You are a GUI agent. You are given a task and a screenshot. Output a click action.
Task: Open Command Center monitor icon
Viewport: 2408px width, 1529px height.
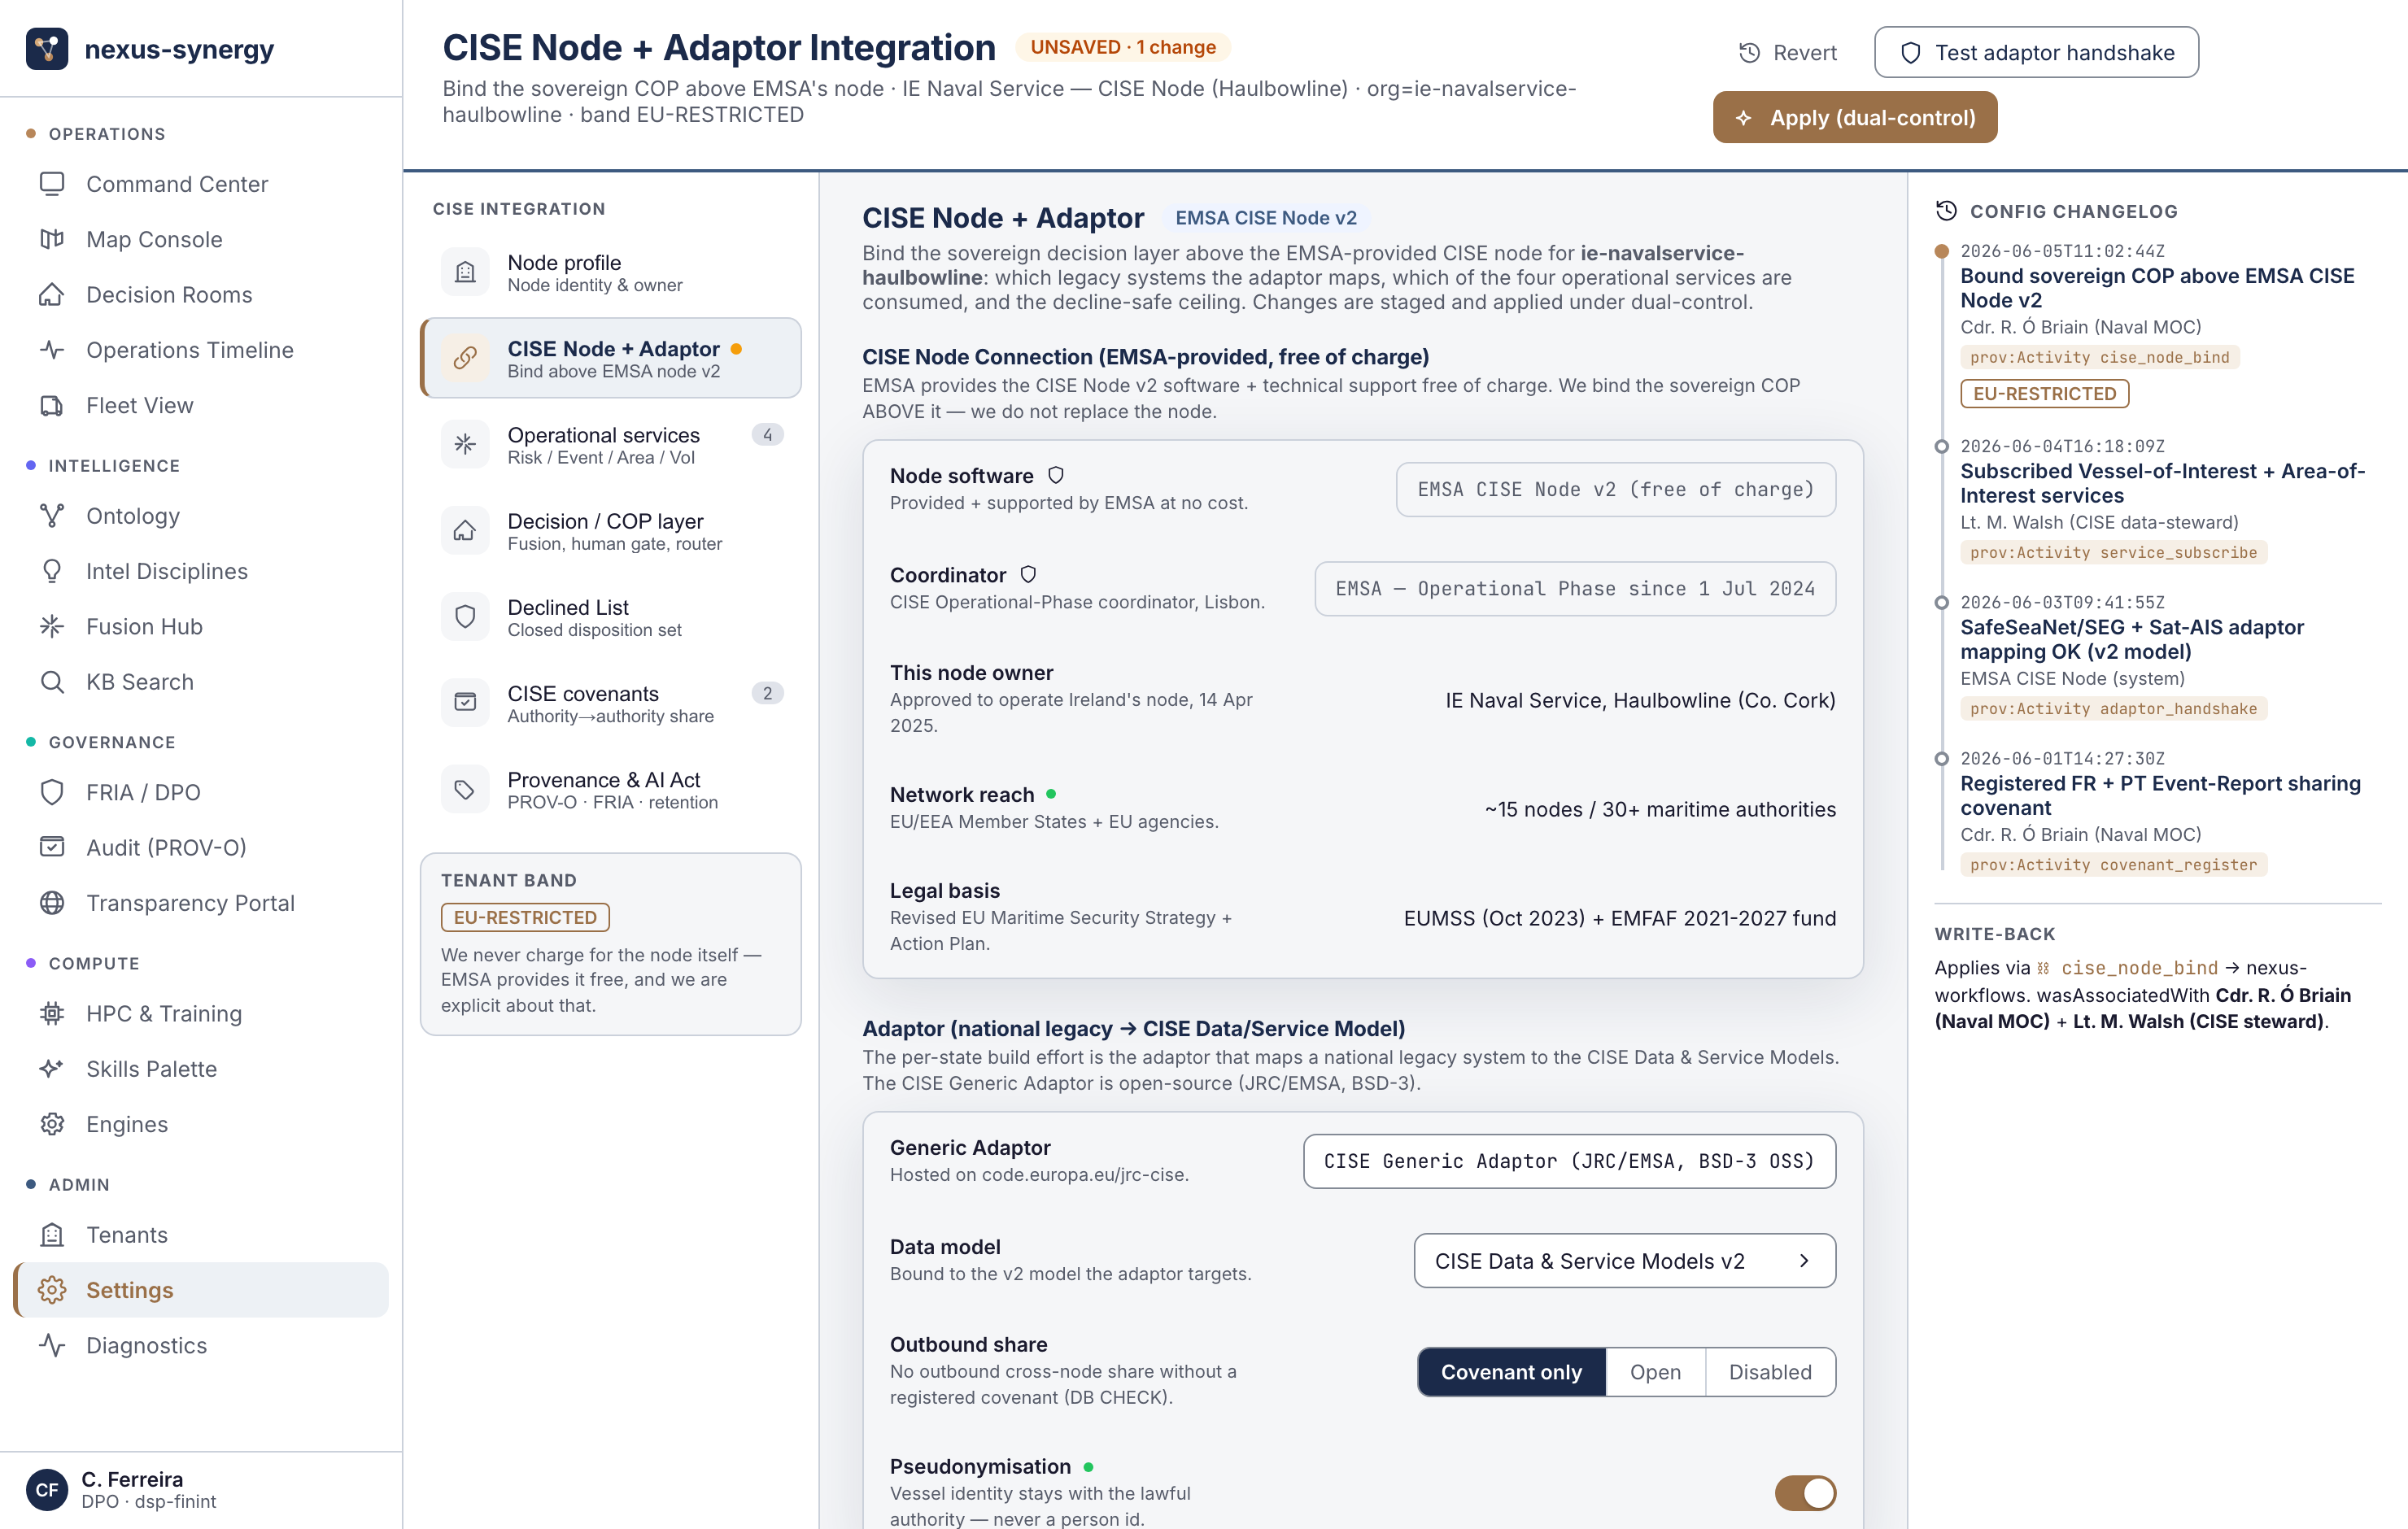pyautogui.click(x=52, y=184)
